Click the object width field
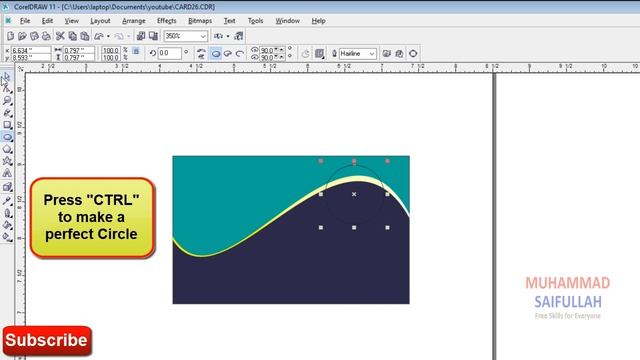The width and height of the screenshot is (640, 360). (79, 50)
